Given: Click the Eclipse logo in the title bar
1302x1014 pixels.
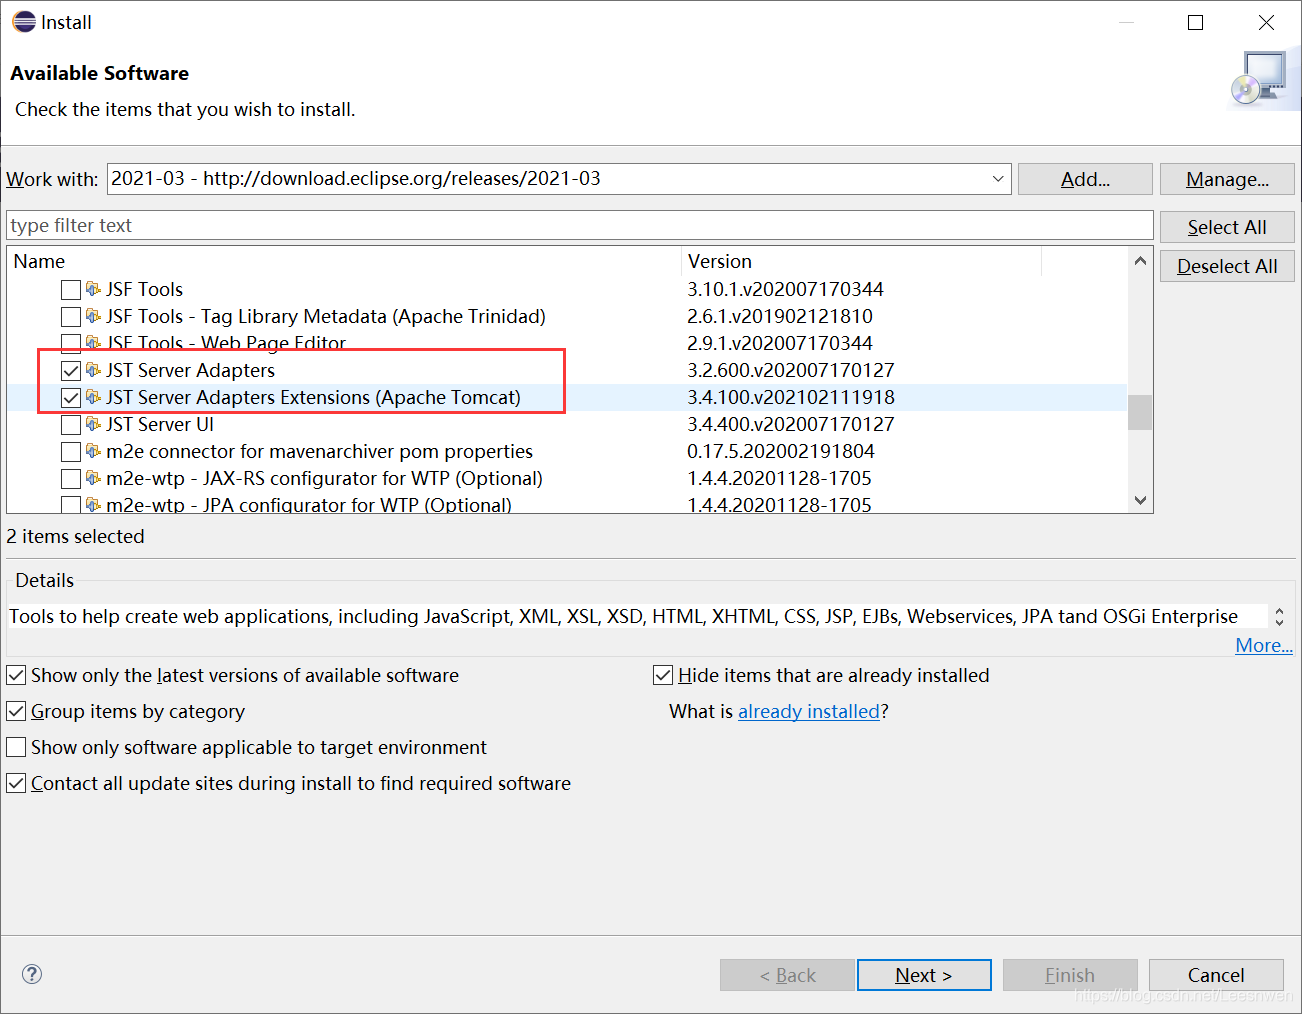Looking at the screenshot, I should [23, 22].
